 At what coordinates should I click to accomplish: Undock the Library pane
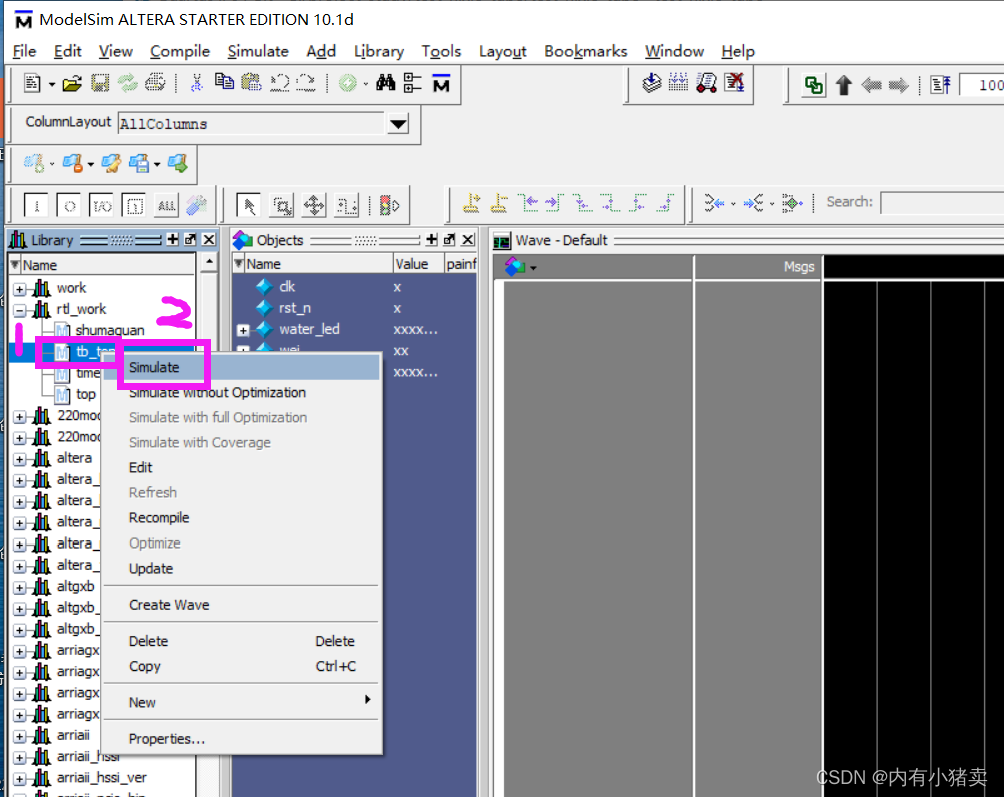point(190,239)
